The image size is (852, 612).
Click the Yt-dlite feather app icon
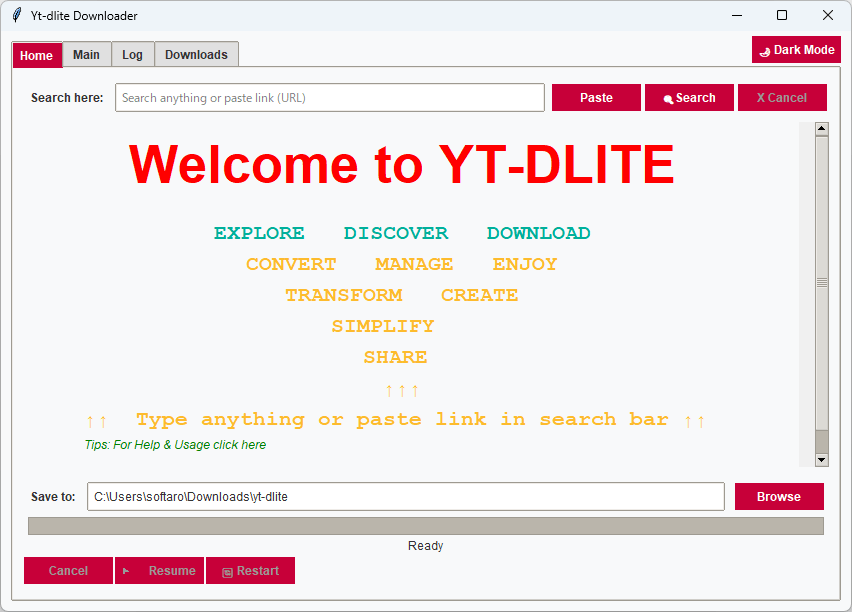pos(17,15)
